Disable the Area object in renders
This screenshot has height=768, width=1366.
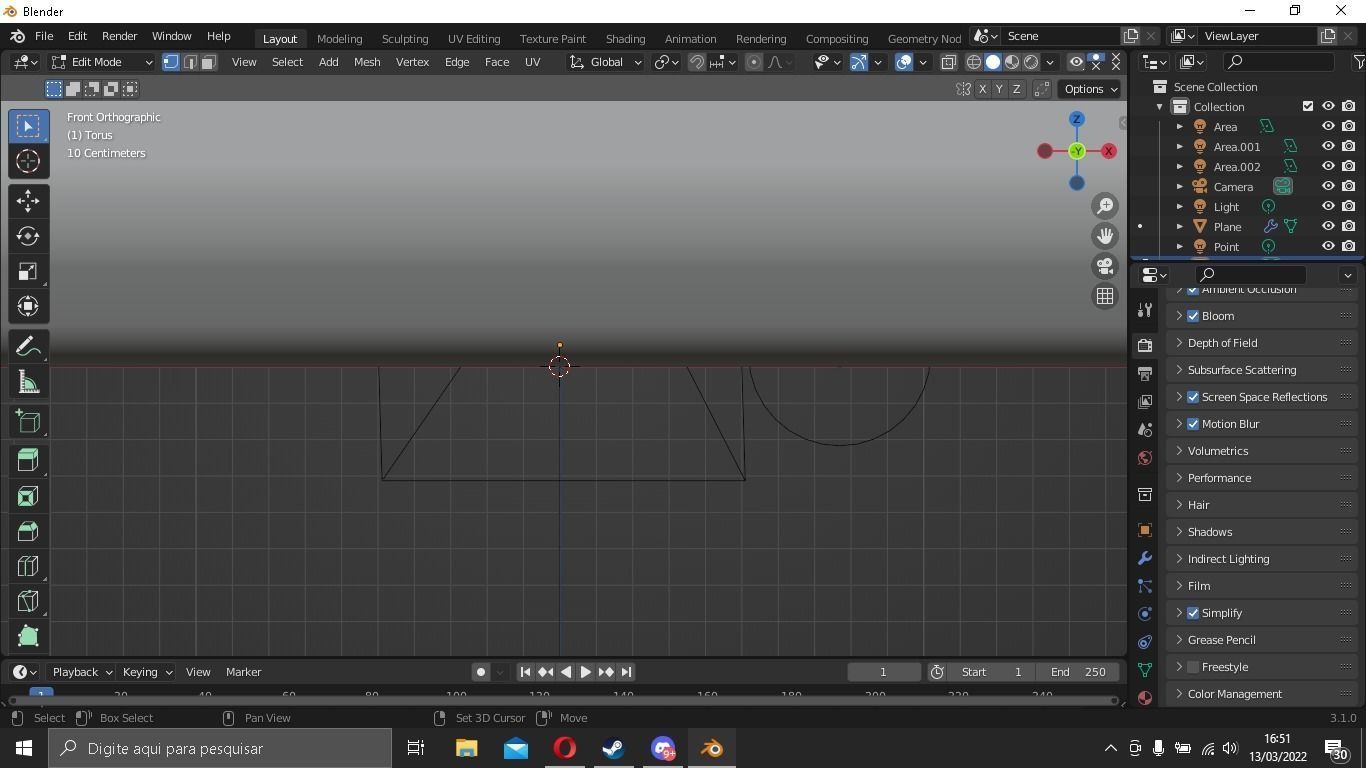(x=1349, y=126)
